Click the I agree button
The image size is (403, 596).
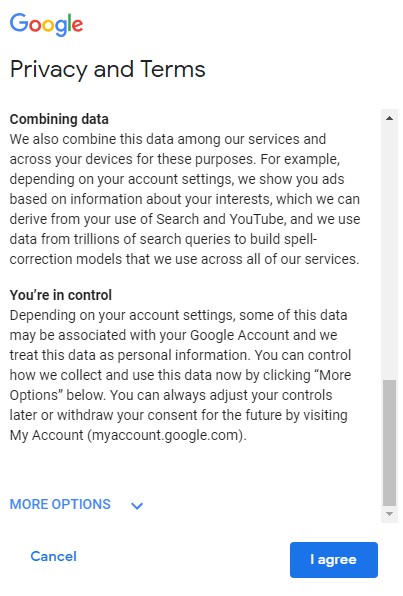334,560
